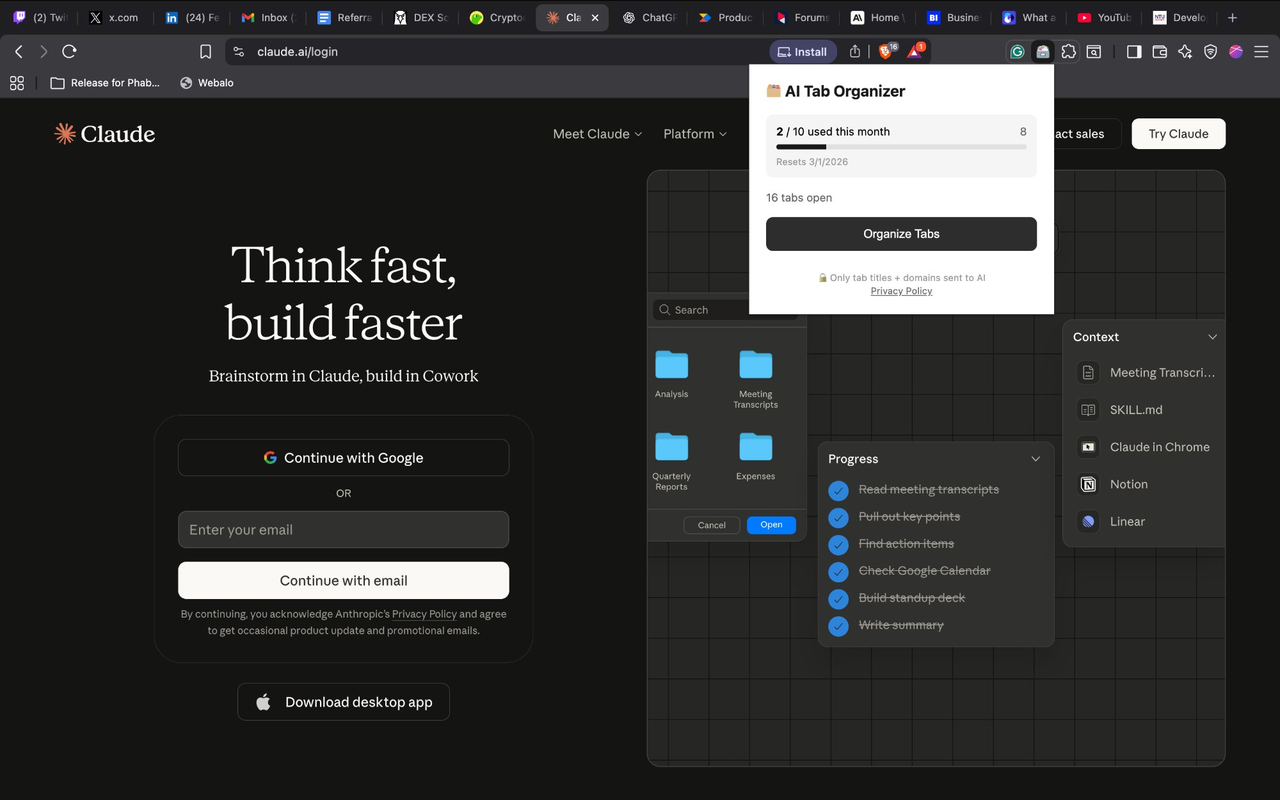The height and width of the screenshot is (800, 1280).
Task: Open the Brave Wallet icon
Action: click(1160, 52)
